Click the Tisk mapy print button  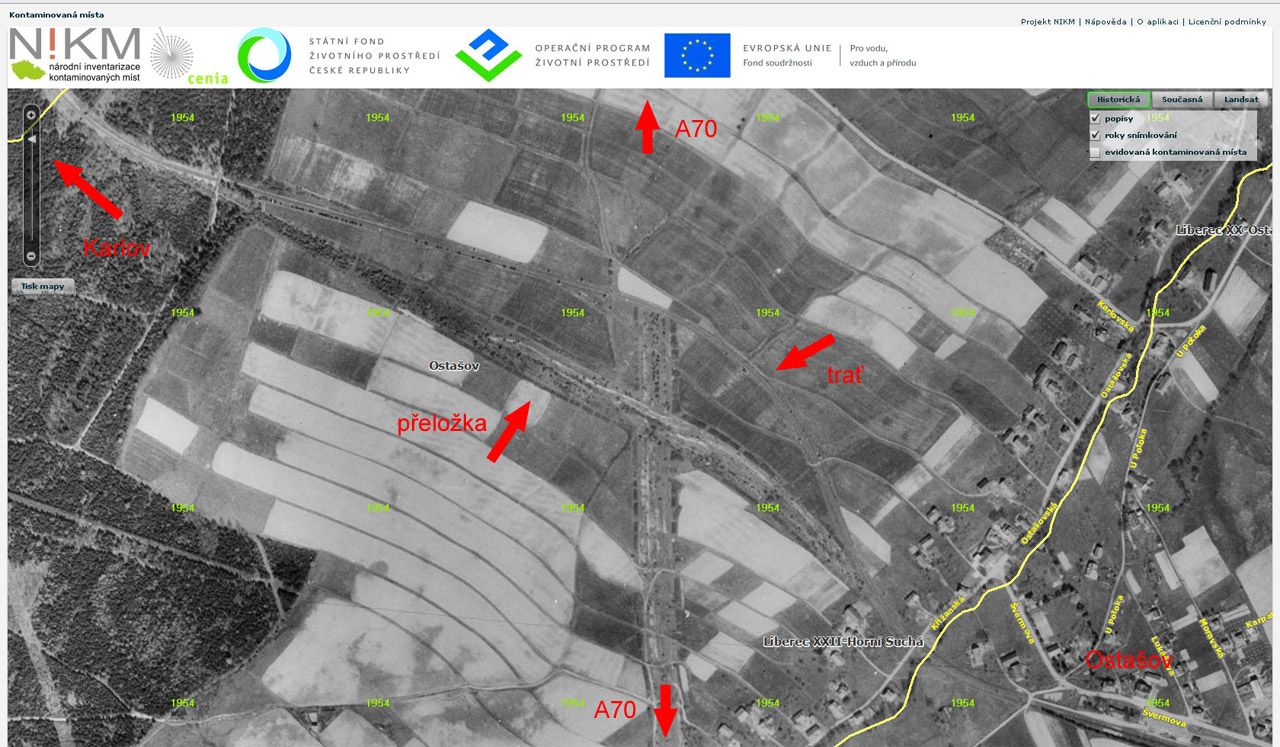coord(43,286)
